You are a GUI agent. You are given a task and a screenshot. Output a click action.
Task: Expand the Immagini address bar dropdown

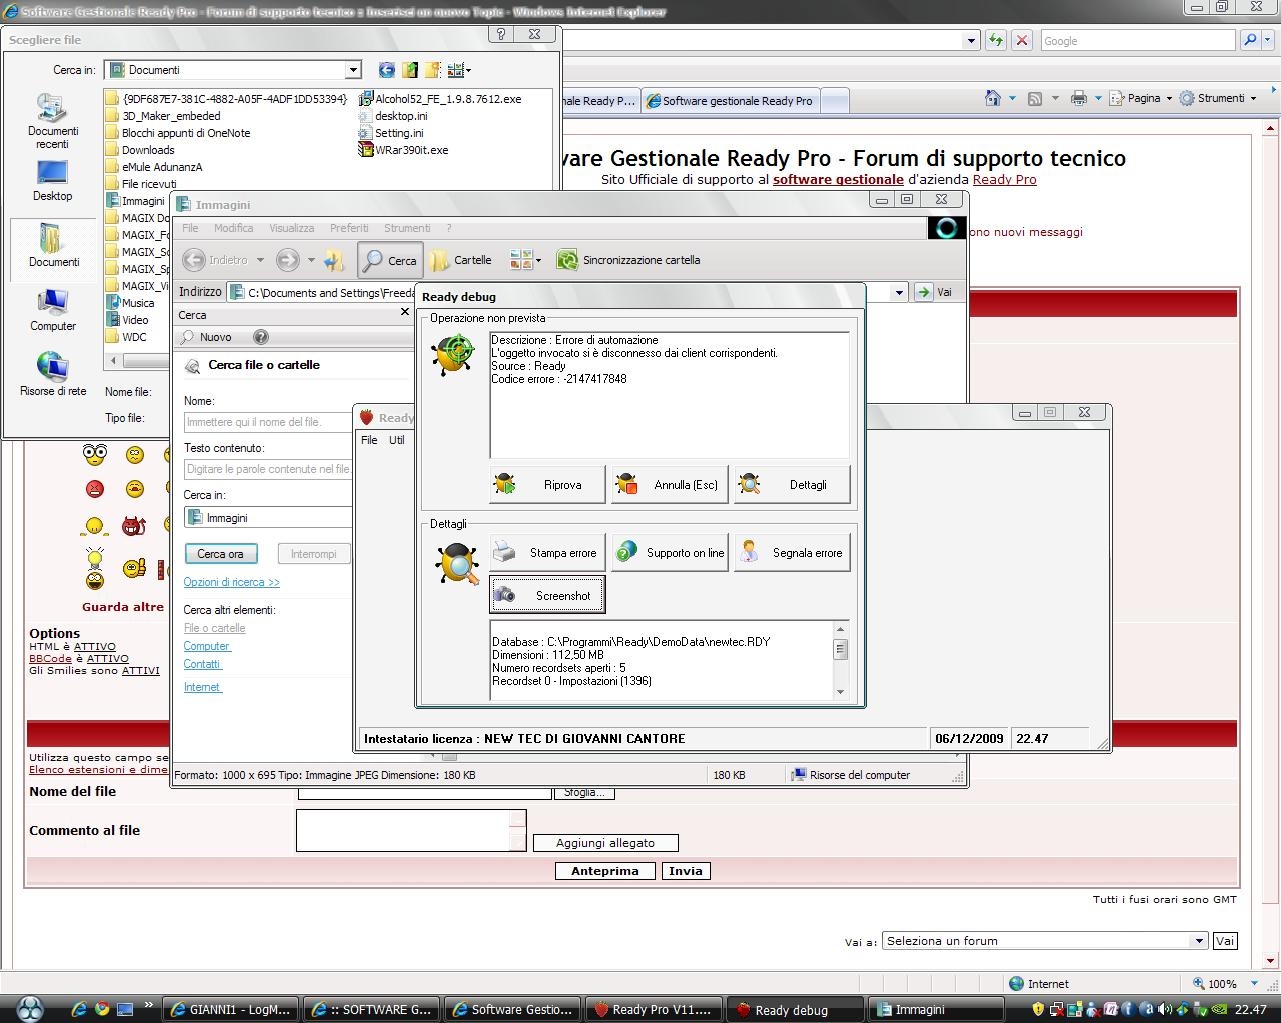(x=899, y=292)
